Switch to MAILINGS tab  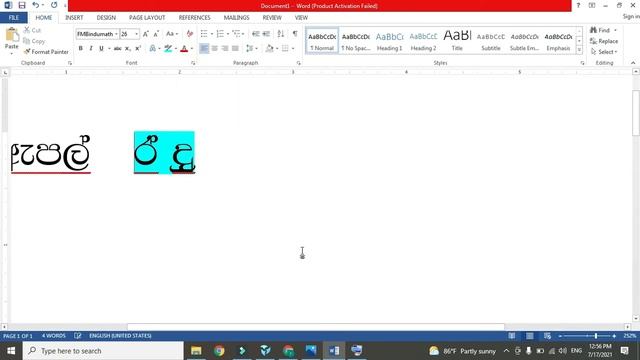pyautogui.click(x=236, y=18)
